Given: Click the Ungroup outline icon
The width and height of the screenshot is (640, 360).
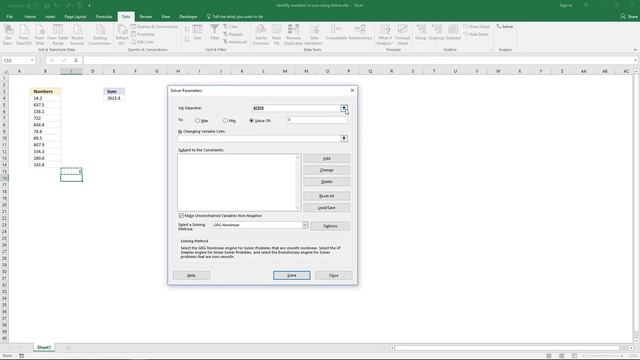Looking at the screenshot, I should (x=436, y=33).
